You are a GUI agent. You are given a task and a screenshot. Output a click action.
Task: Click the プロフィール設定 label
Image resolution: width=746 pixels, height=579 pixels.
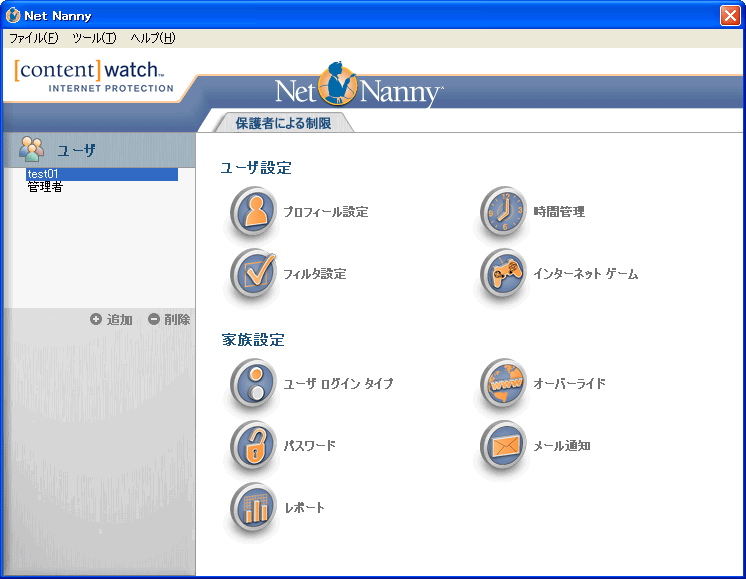(x=326, y=212)
